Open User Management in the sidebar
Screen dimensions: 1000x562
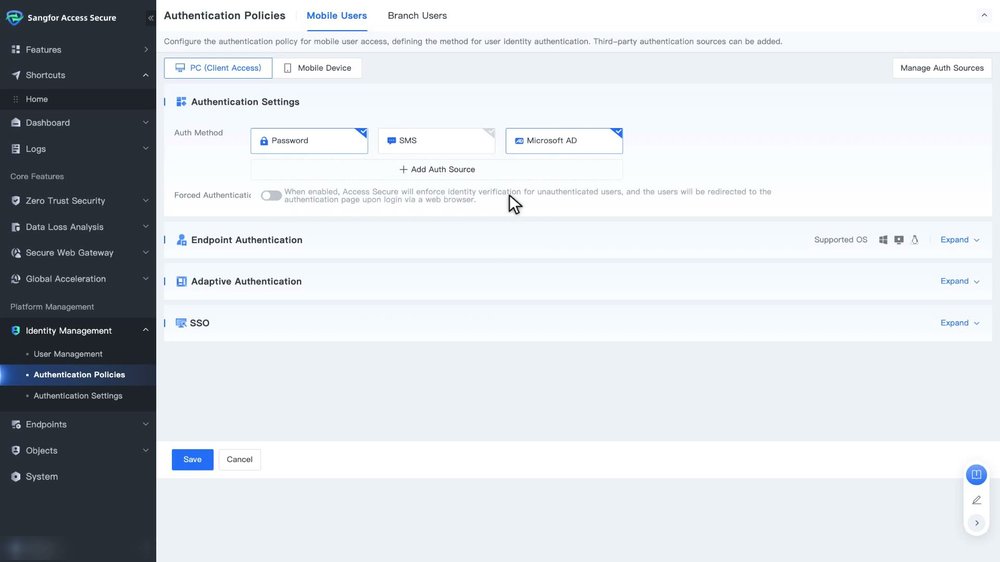(68, 354)
